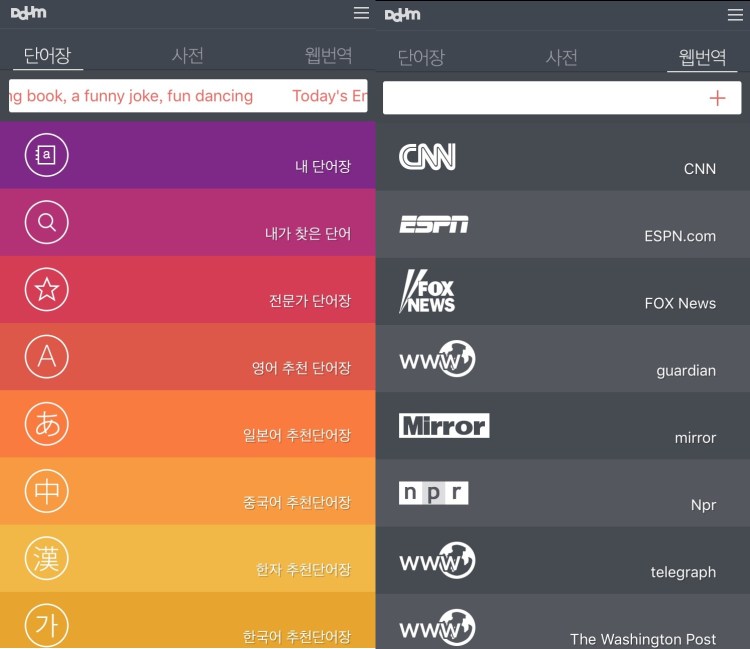The image size is (750, 649).
Task: Select the NPR logo
Action: 433,493
